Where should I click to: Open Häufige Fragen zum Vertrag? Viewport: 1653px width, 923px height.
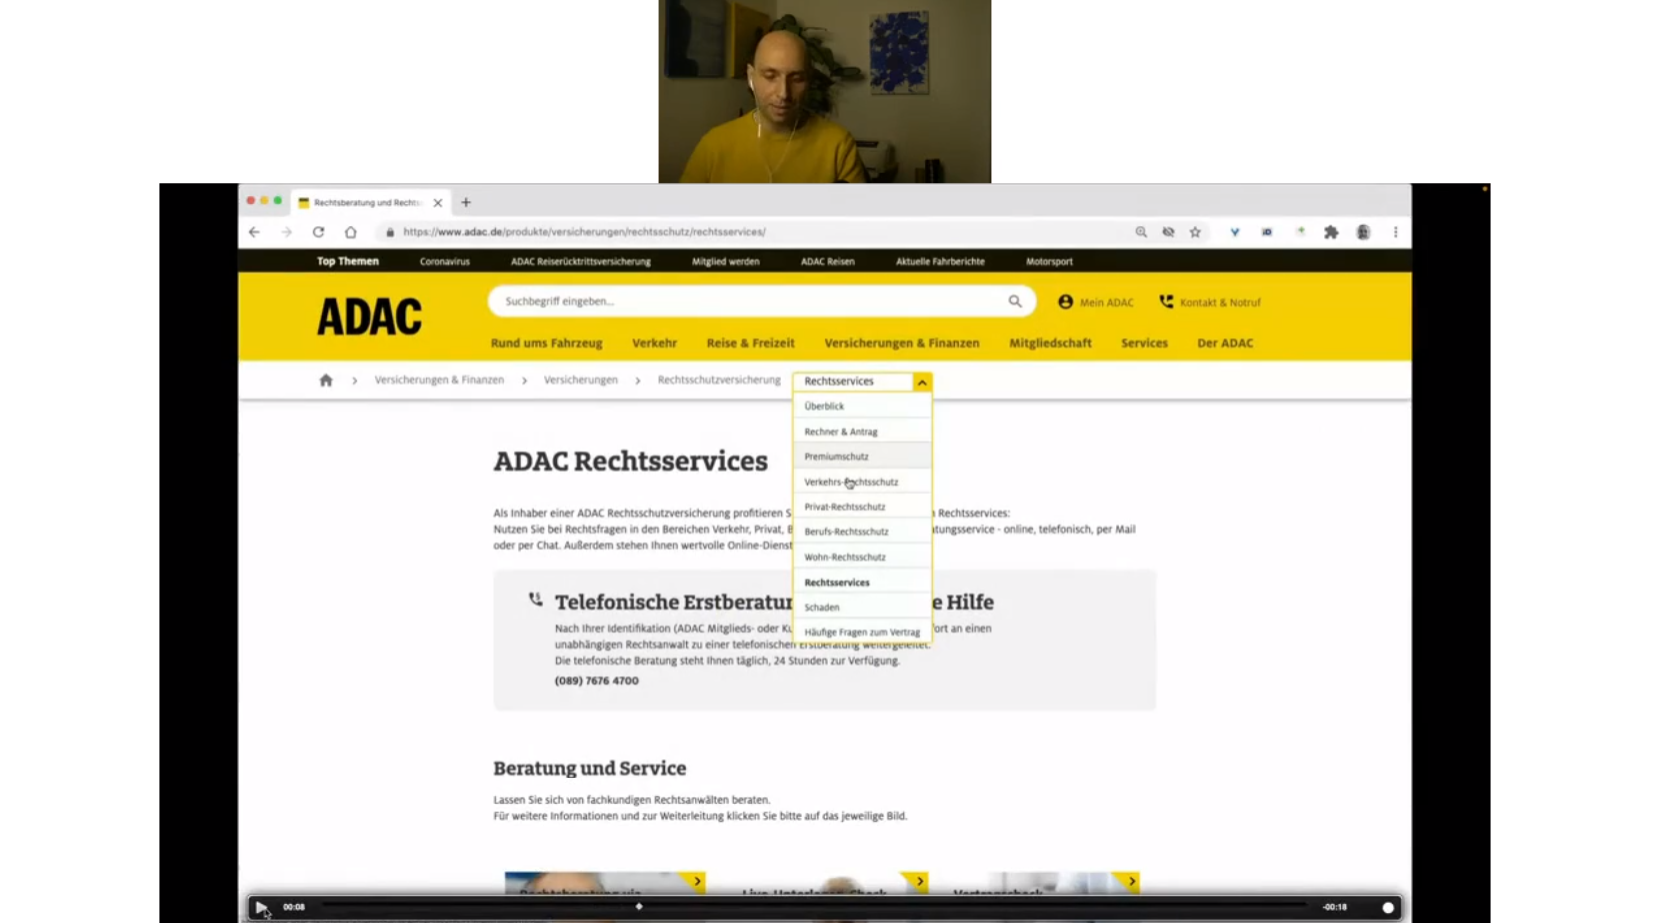click(861, 631)
